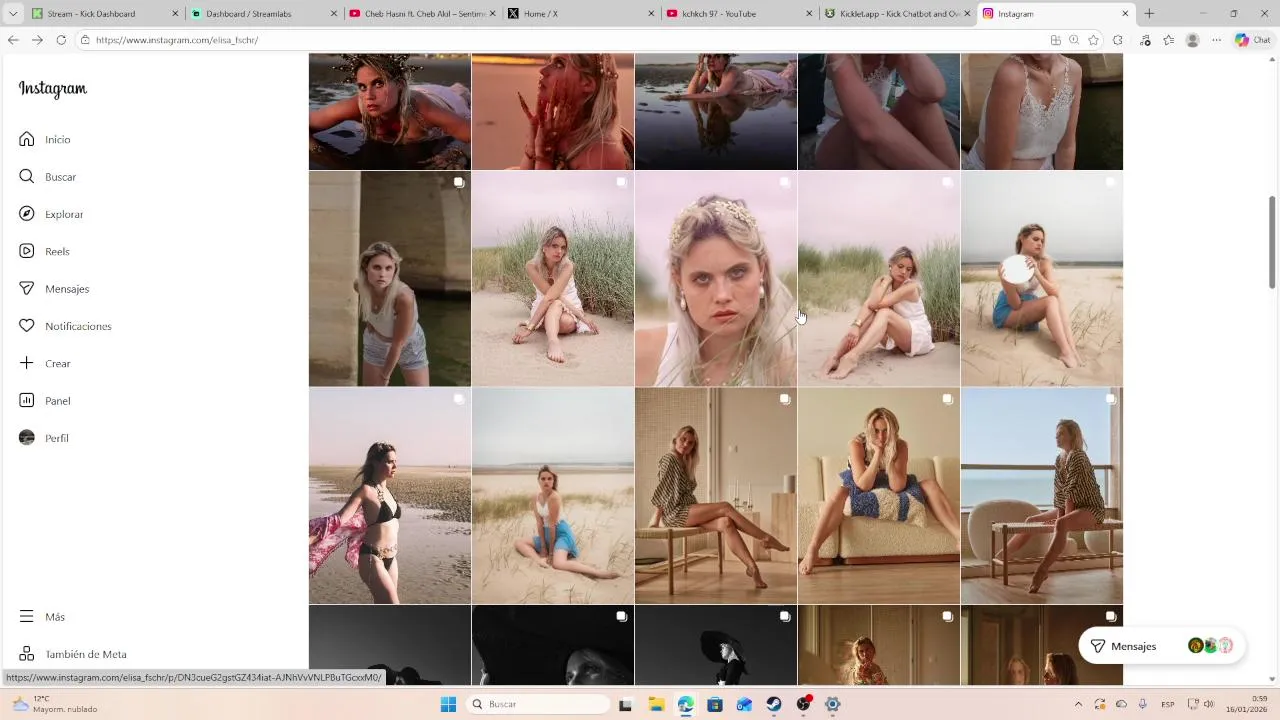Open the Panel dashboard icon
Image resolution: width=1280 pixels, height=720 pixels.
point(27,401)
